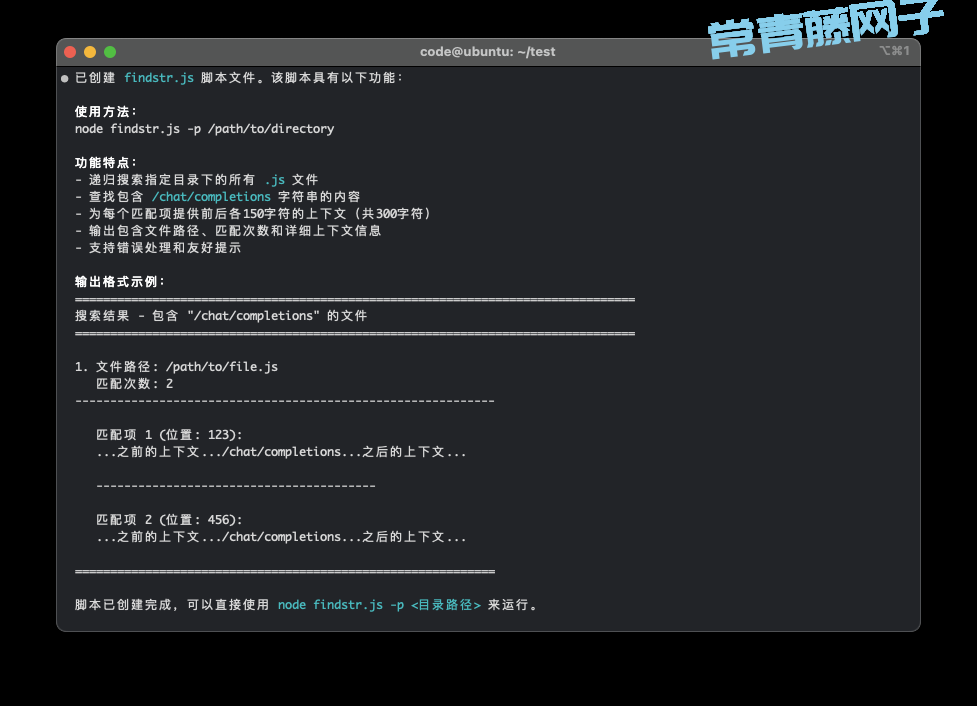Click the 匹配项 2 (位置: 456) line
The image size is (977, 706).
169,520
